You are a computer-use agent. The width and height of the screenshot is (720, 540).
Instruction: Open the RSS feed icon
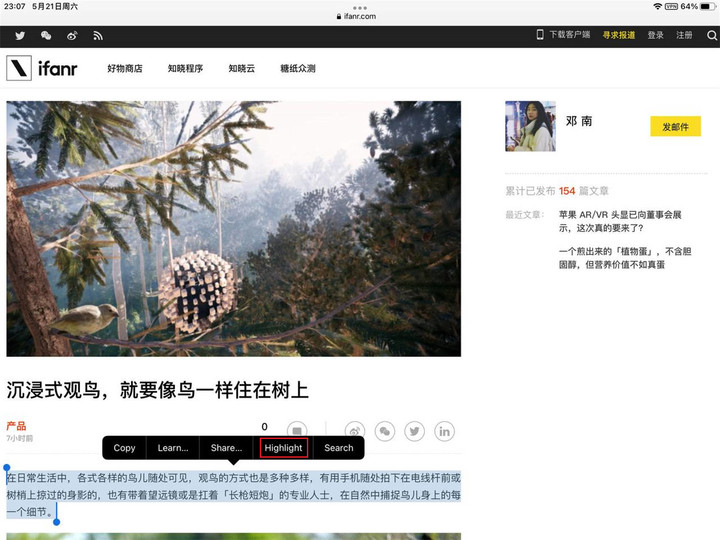click(x=98, y=35)
